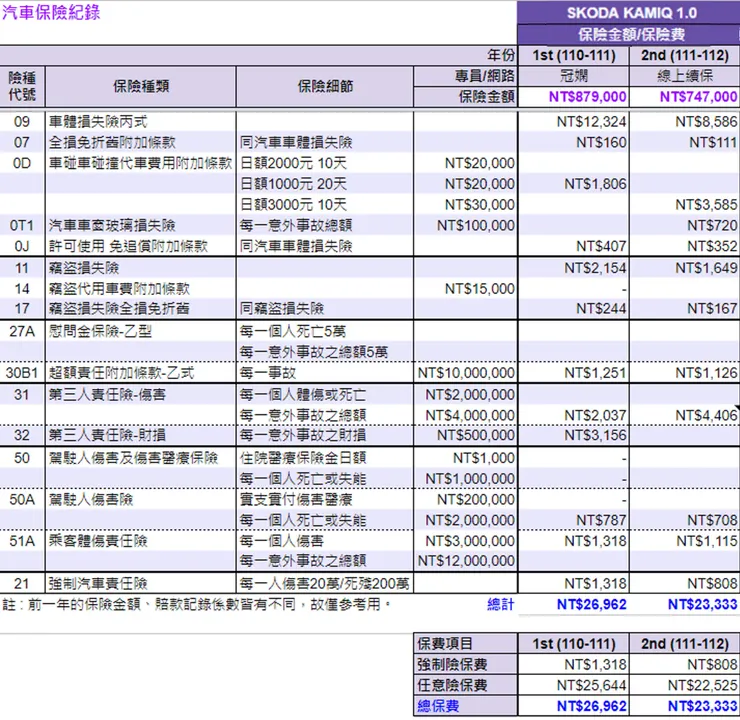This screenshot has width=740, height=720.
Task: Click 每一人傷害20萬/死殘200萬 cell
Action: pos(325,584)
